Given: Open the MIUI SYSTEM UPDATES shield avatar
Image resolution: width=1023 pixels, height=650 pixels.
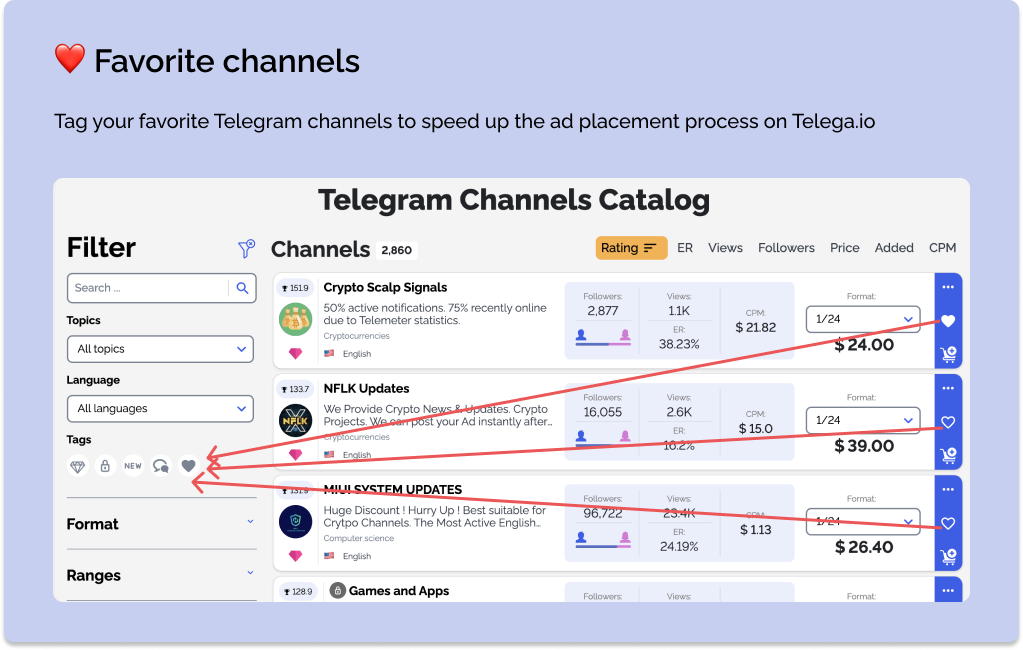Looking at the screenshot, I should 296,521.
